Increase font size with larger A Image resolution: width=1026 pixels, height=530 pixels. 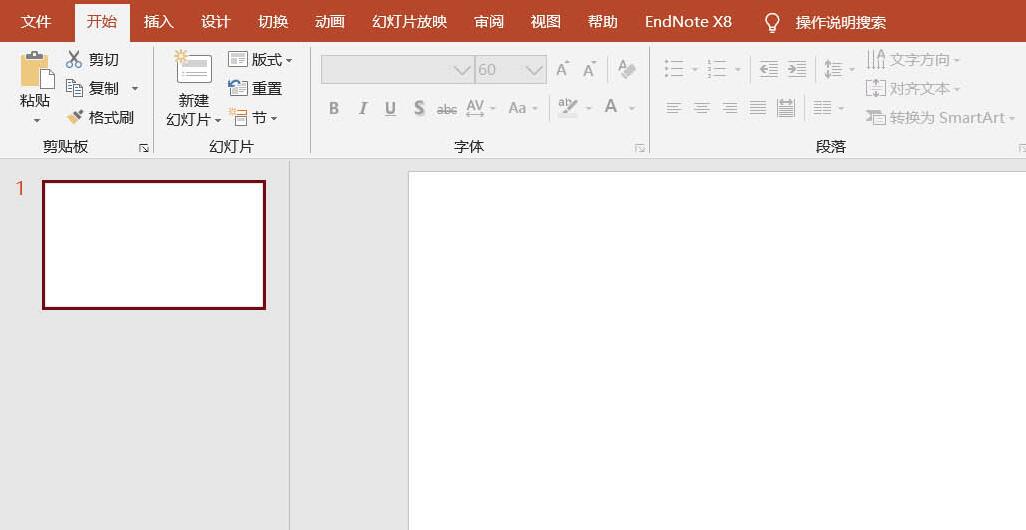(562, 69)
